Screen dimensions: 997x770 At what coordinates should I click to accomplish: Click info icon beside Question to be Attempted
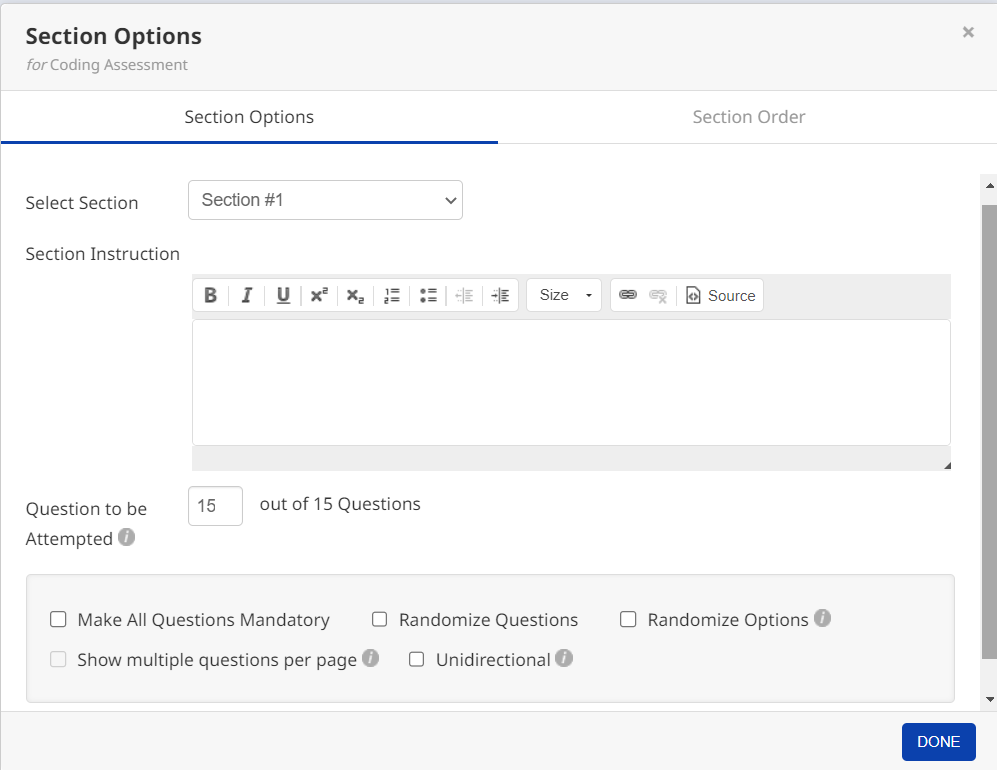coord(127,537)
